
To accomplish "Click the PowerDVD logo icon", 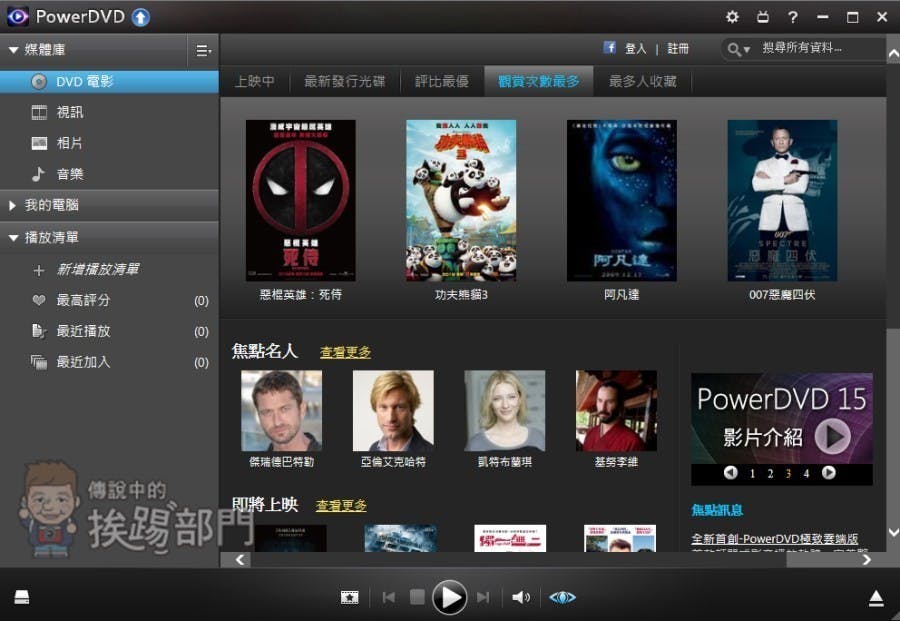I will [18, 17].
